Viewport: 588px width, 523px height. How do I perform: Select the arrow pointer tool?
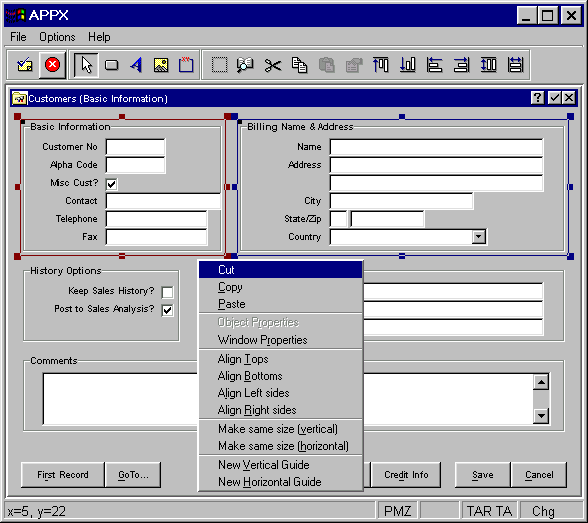(x=86, y=65)
